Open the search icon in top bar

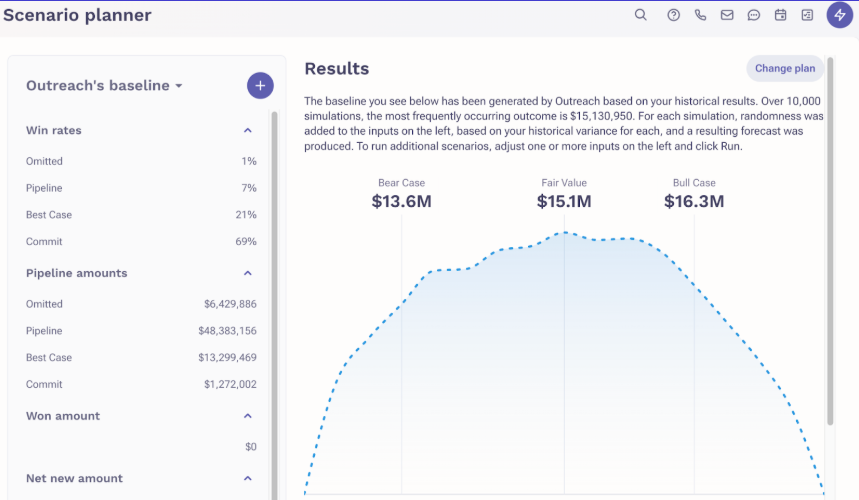click(x=640, y=15)
